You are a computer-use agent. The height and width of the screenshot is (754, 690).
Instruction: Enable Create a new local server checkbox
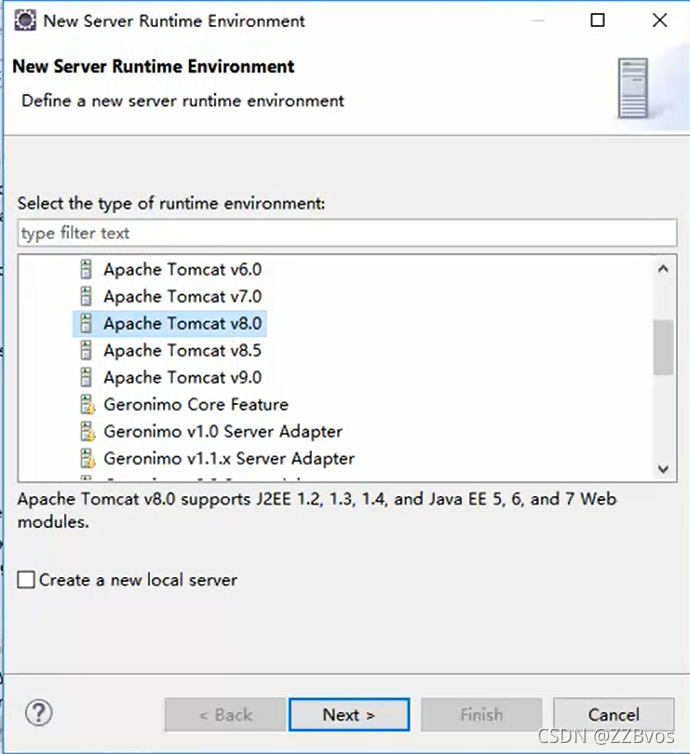coord(26,579)
